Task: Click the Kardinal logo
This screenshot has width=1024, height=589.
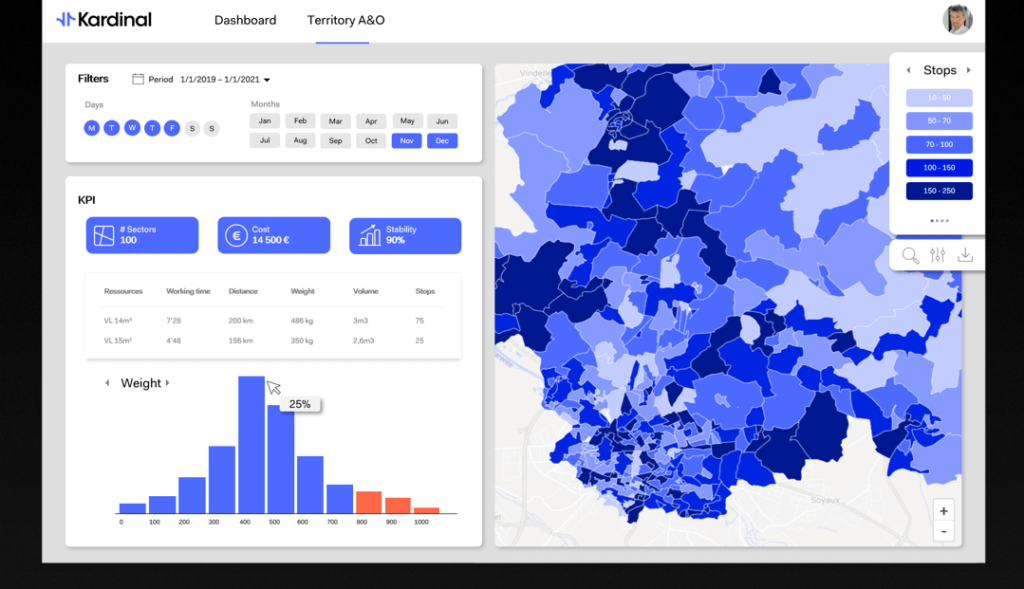Action: [x=108, y=19]
